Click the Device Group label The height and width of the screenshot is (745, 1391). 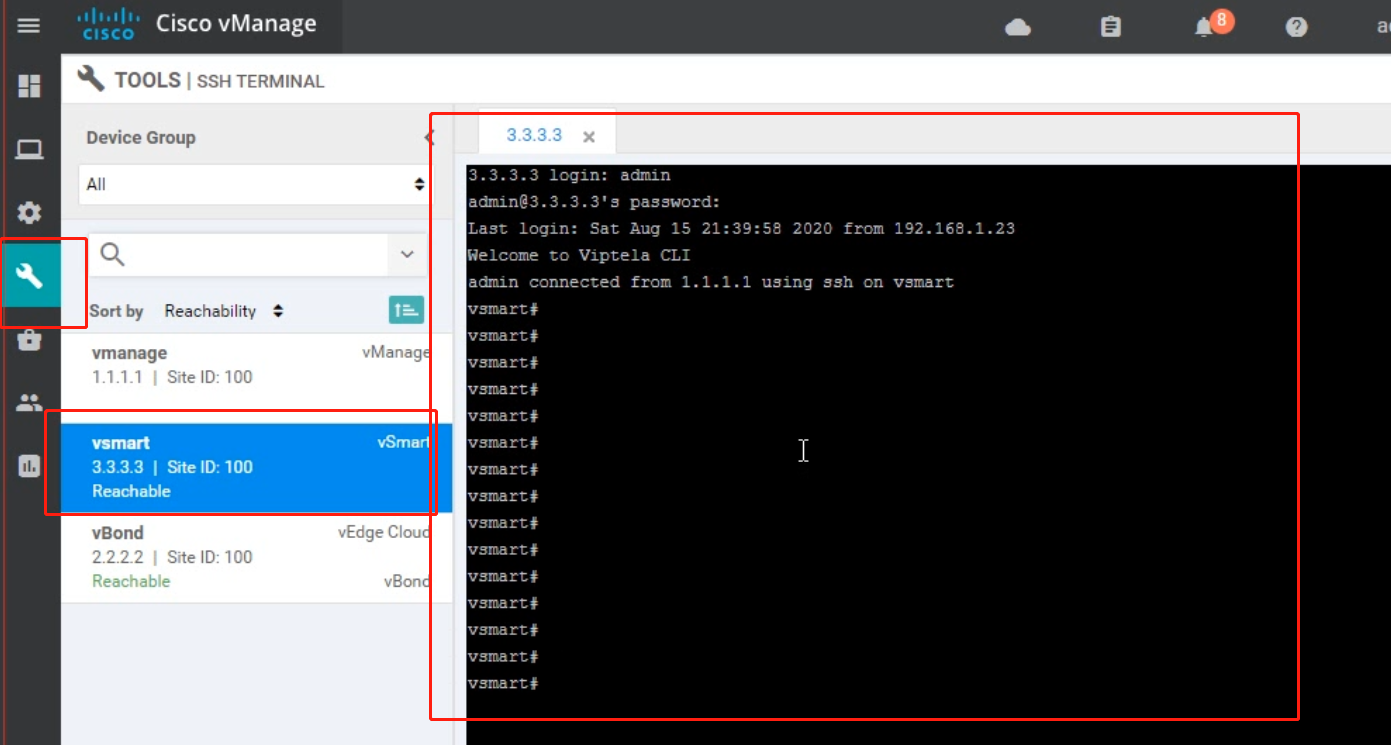coord(141,138)
